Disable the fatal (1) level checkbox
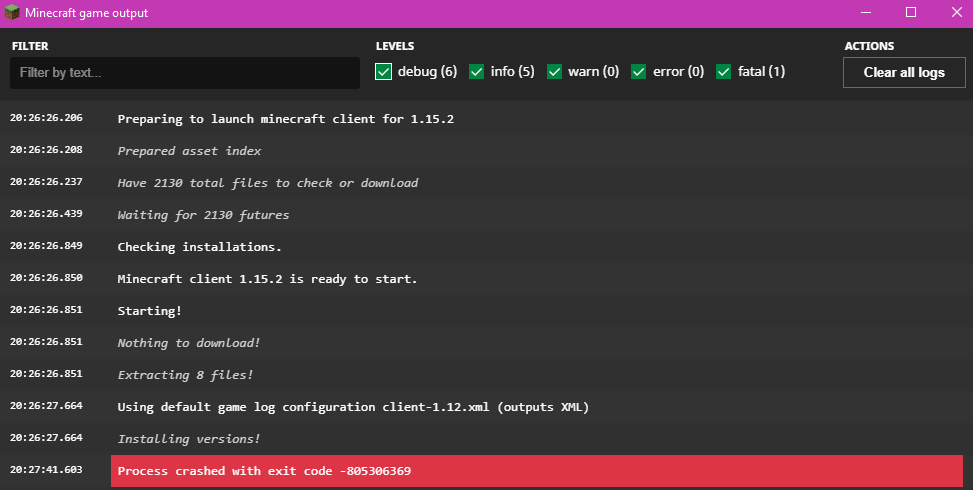973x490 pixels. pyautogui.click(x=724, y=72)
